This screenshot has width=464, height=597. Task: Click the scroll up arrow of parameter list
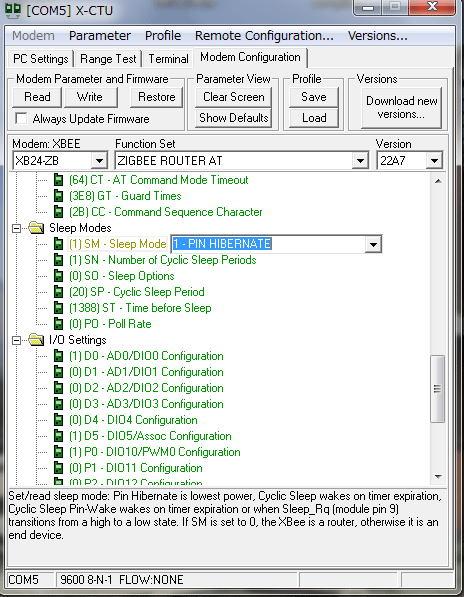(438, 180)
